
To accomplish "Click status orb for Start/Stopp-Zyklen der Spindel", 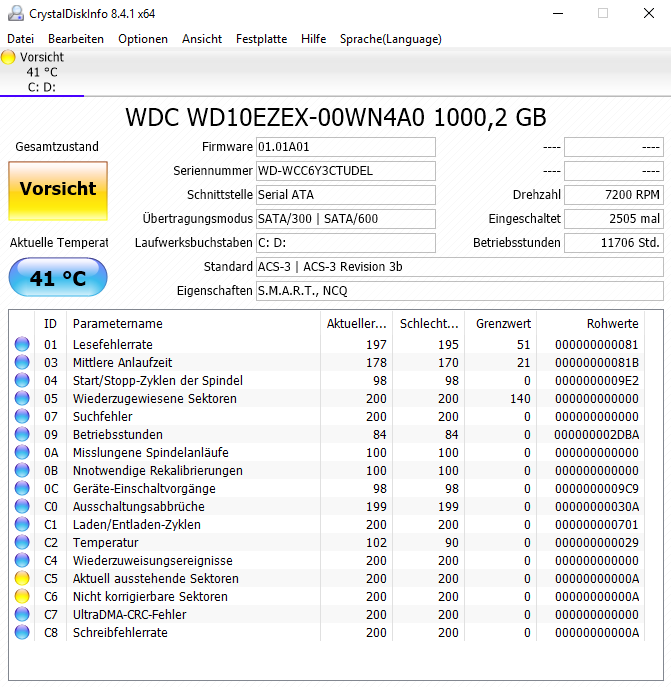I will tap(22, 380).
